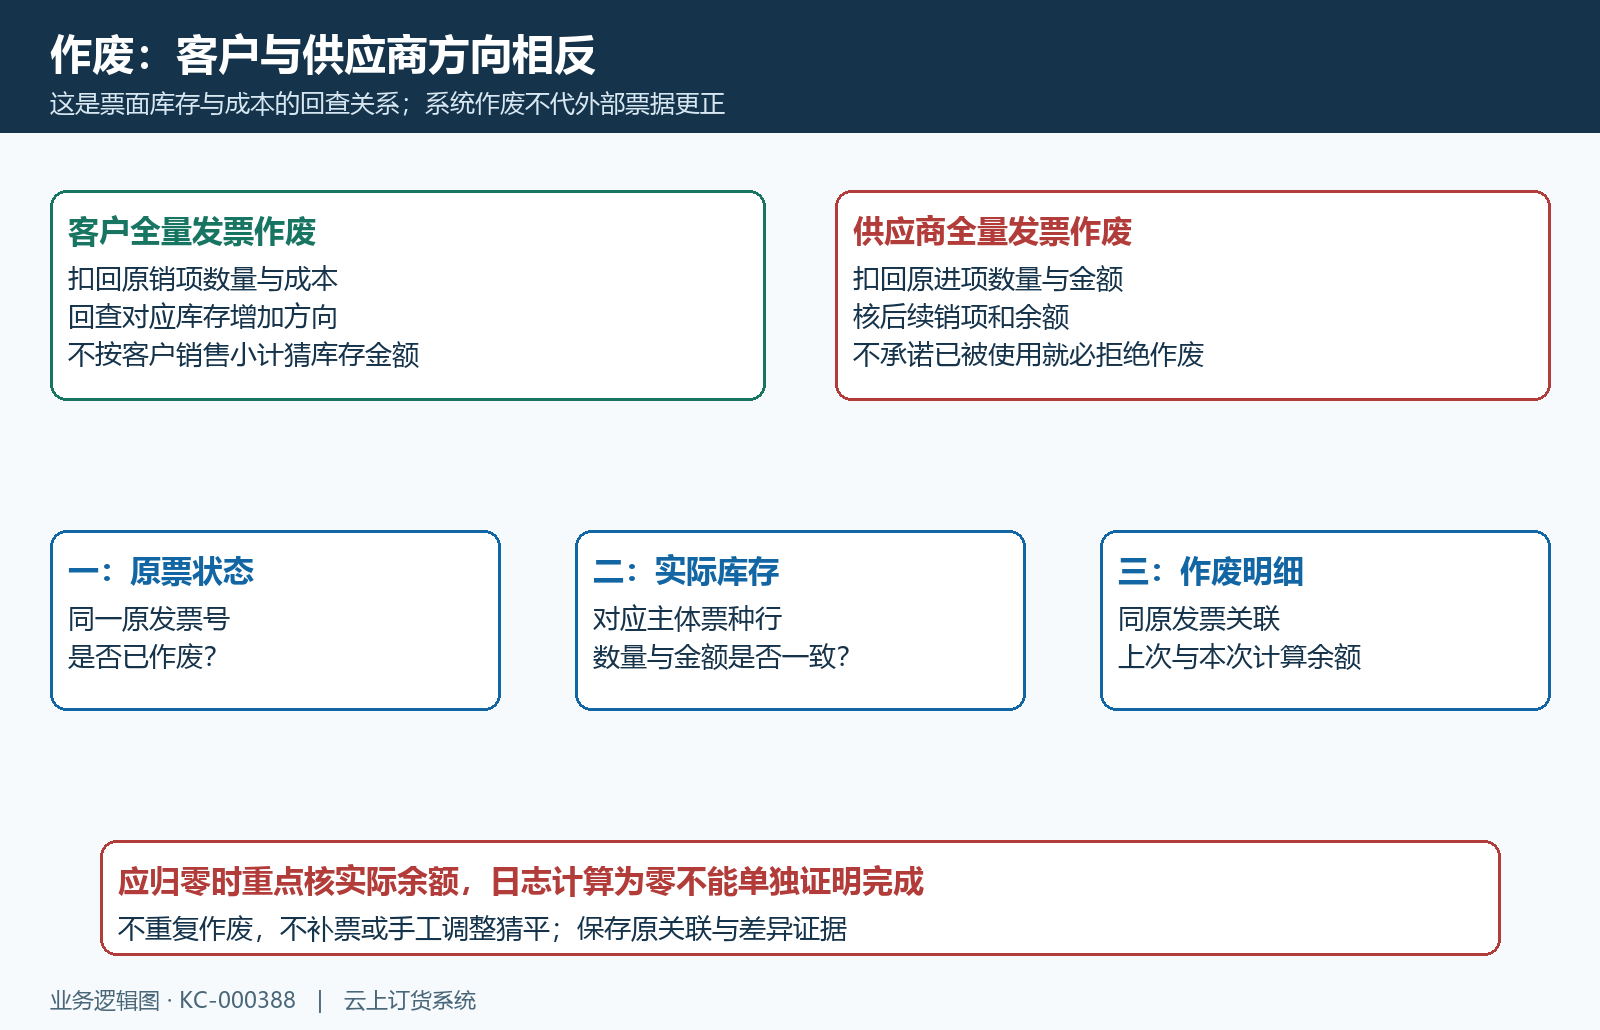Screen dimensions: 1600x1030
Task: Select the line '不重复作废，不补票或手工调整猜平；保存原关联与差异证据'
Action: coord(482,929)
